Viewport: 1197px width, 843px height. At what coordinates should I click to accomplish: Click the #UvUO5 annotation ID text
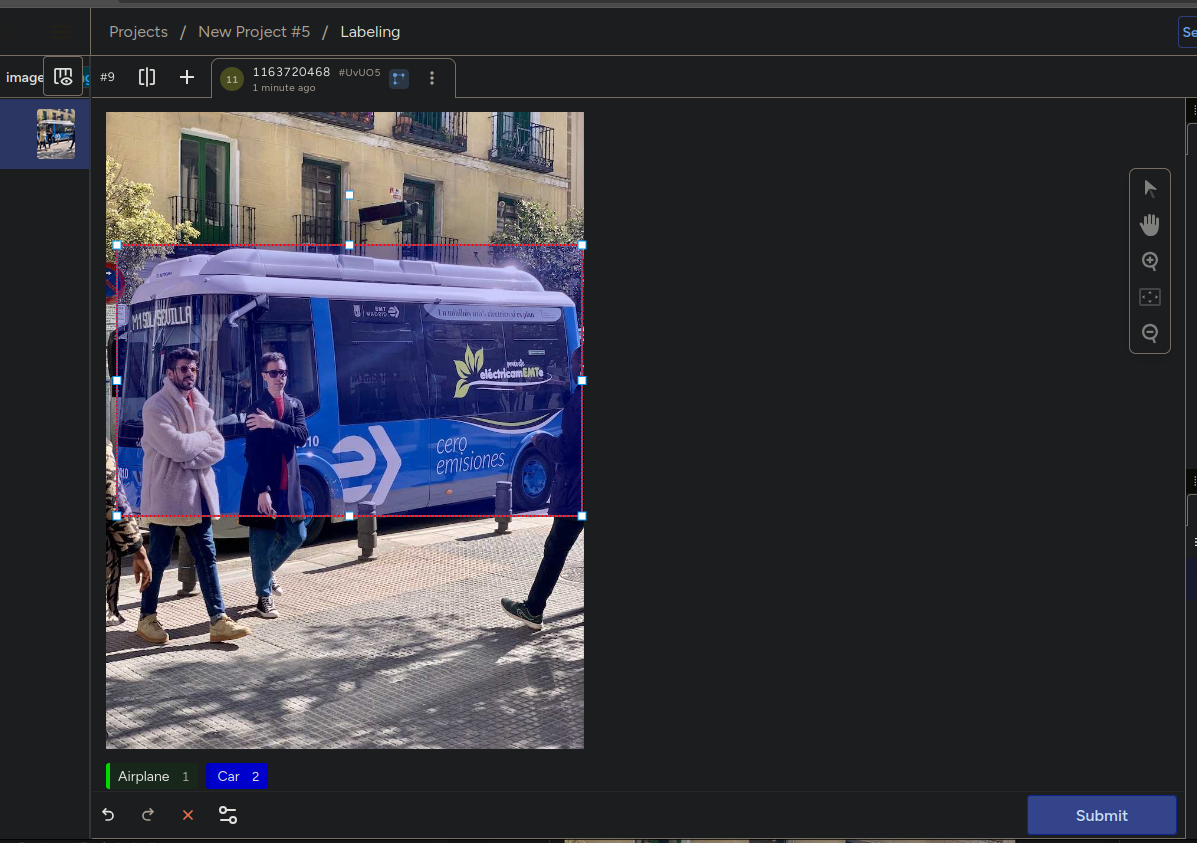(x=360, y=73)
